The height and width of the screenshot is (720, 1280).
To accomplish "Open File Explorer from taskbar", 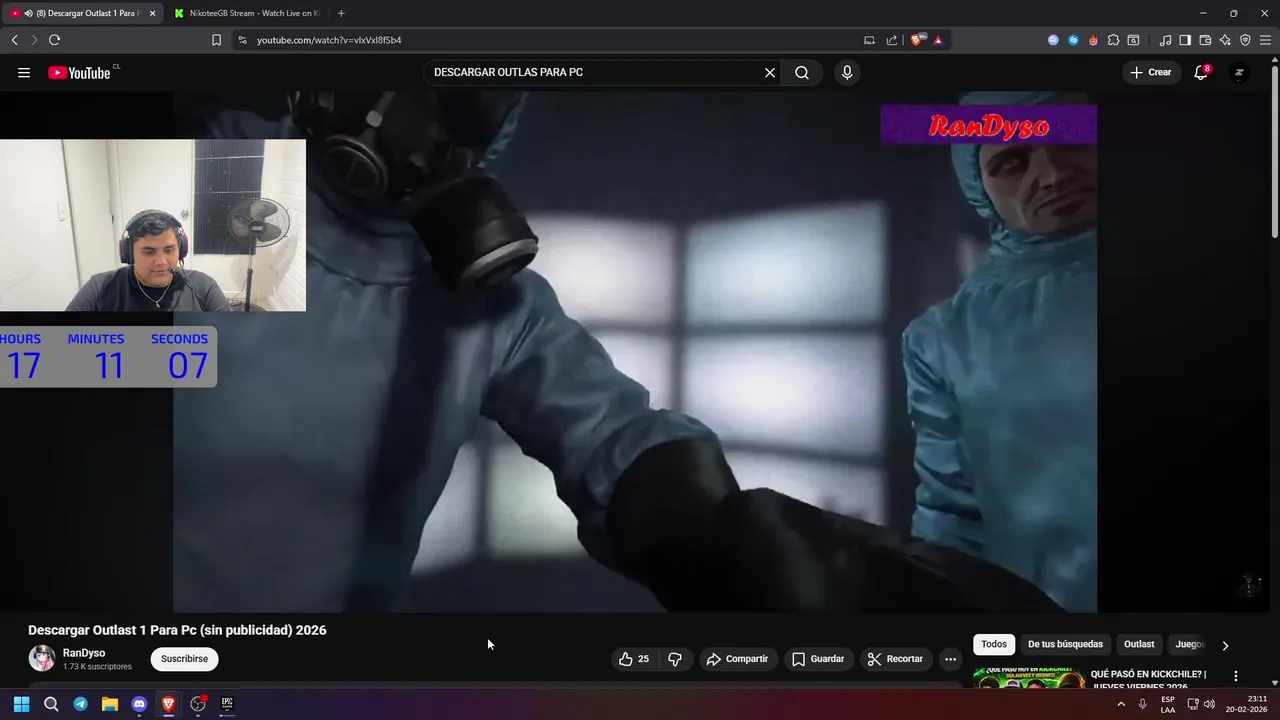I will coord(110,704).
